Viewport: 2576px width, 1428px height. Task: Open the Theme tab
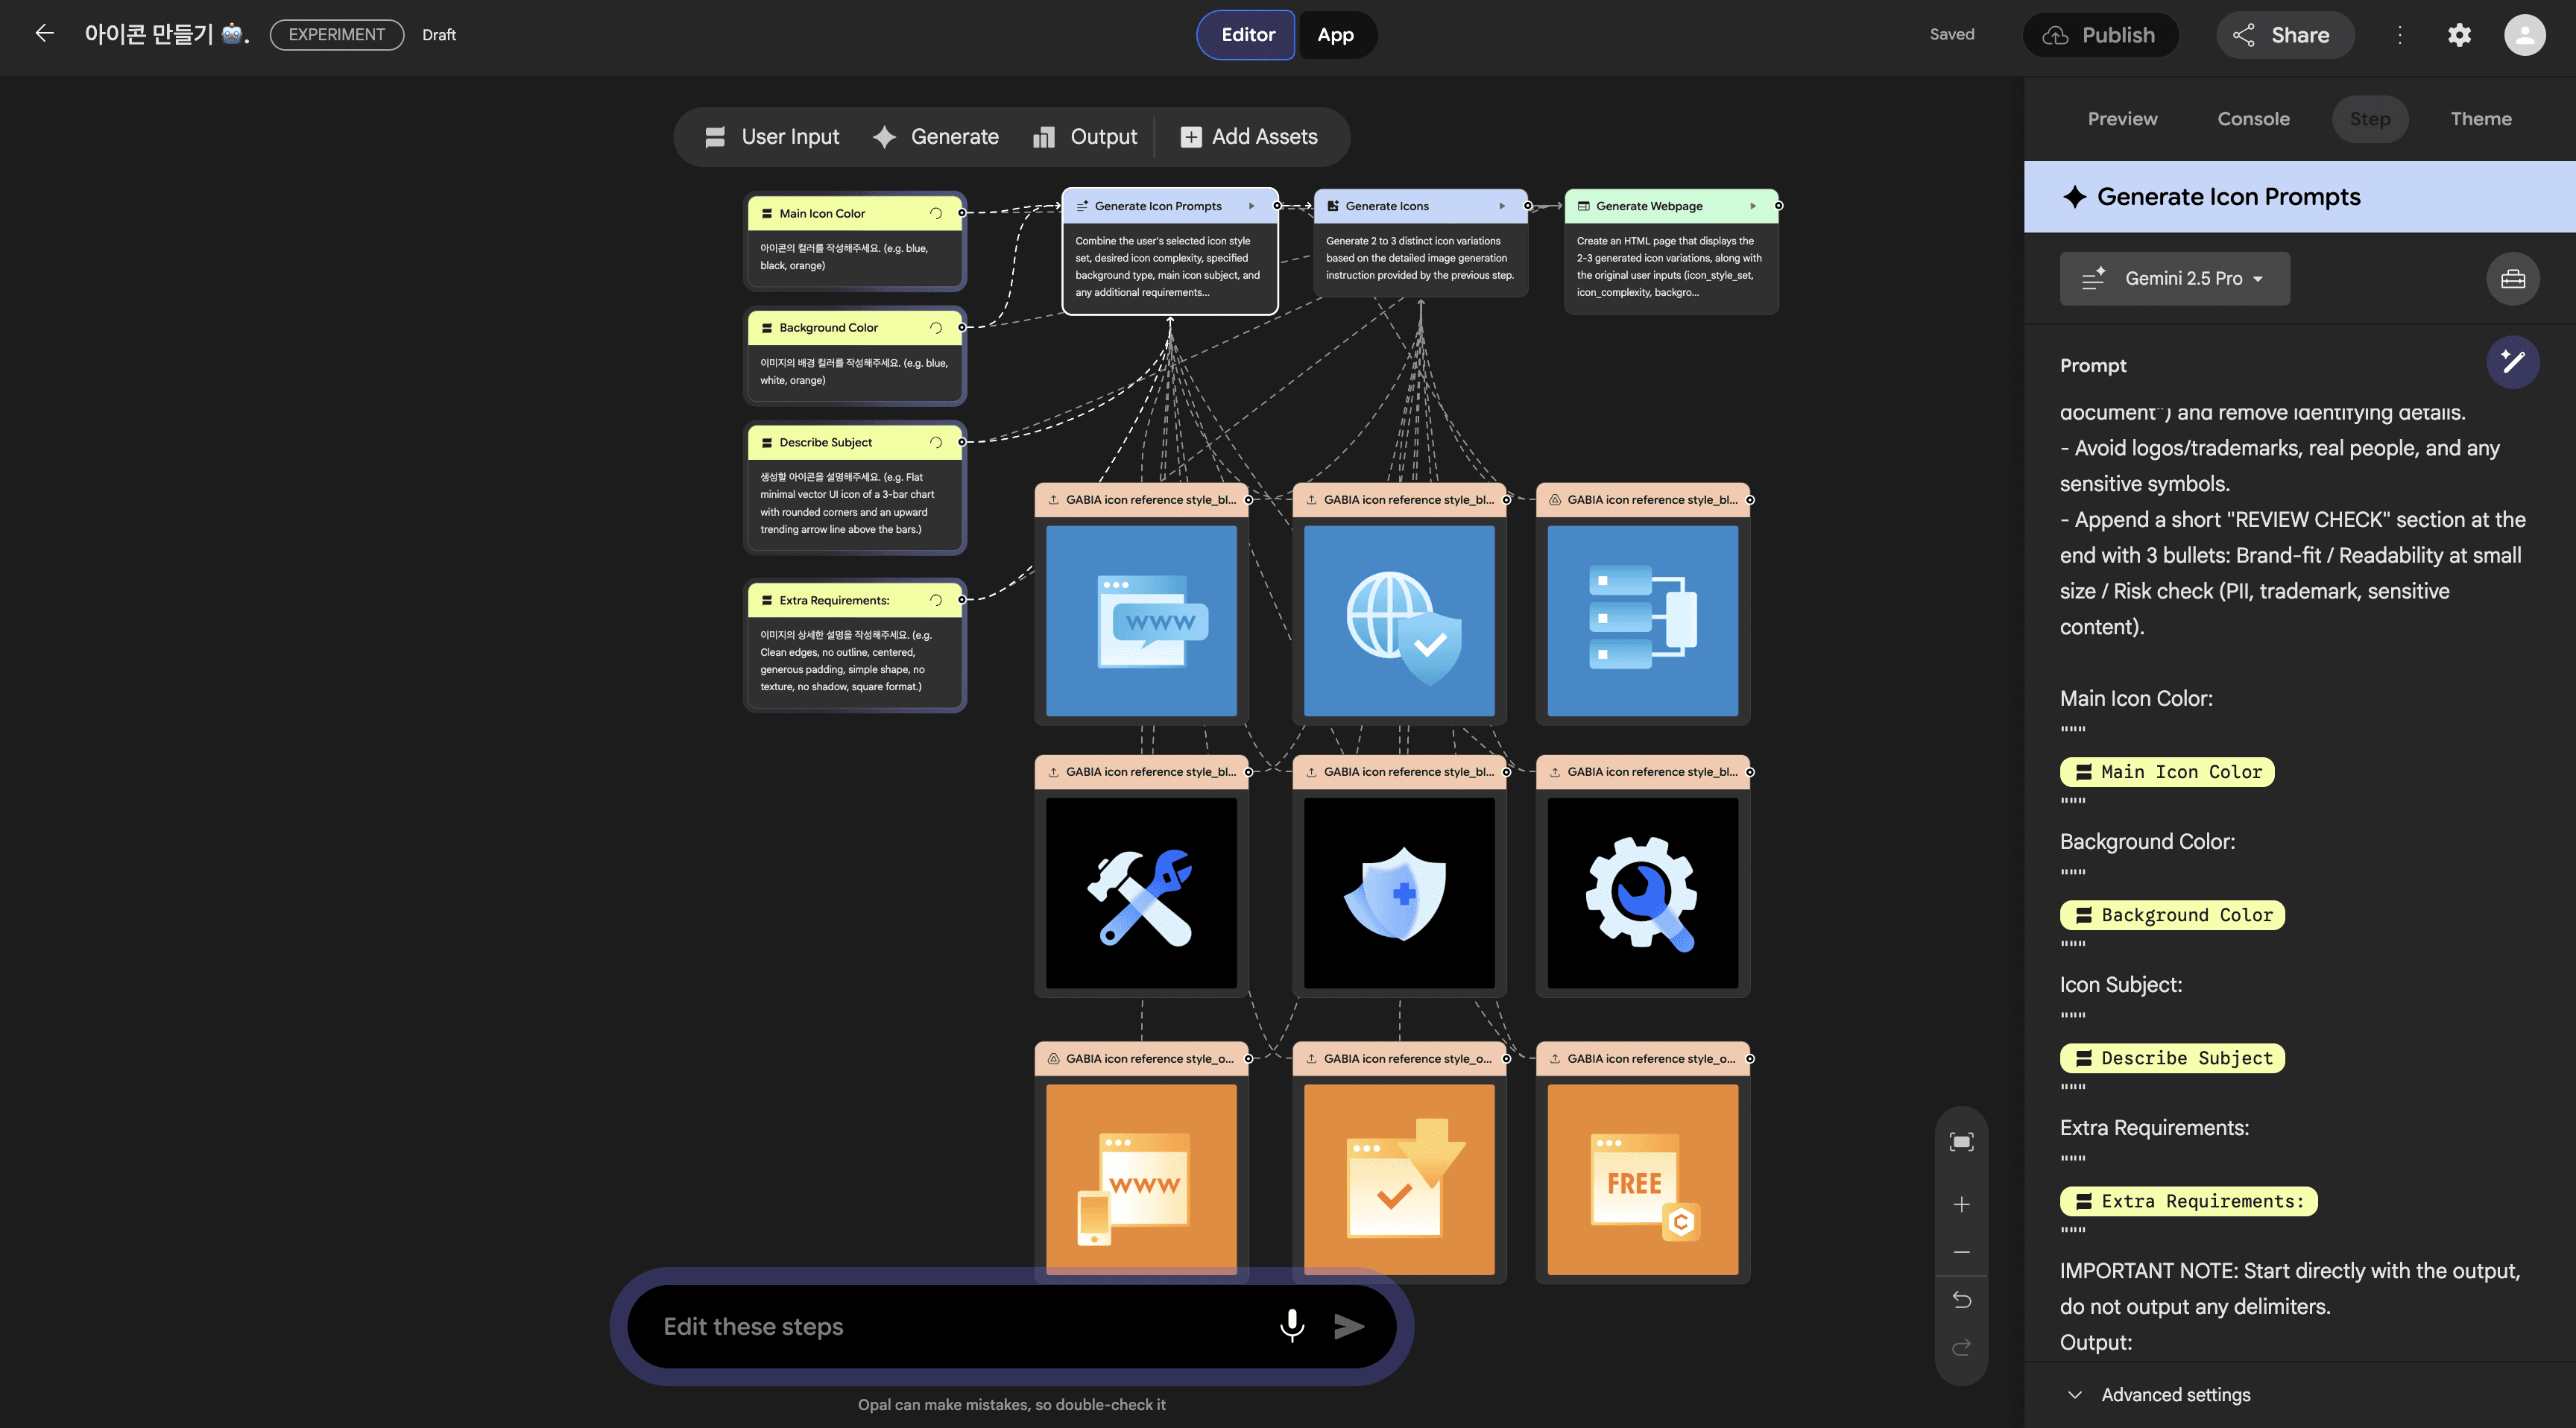tap(2480, 119)
